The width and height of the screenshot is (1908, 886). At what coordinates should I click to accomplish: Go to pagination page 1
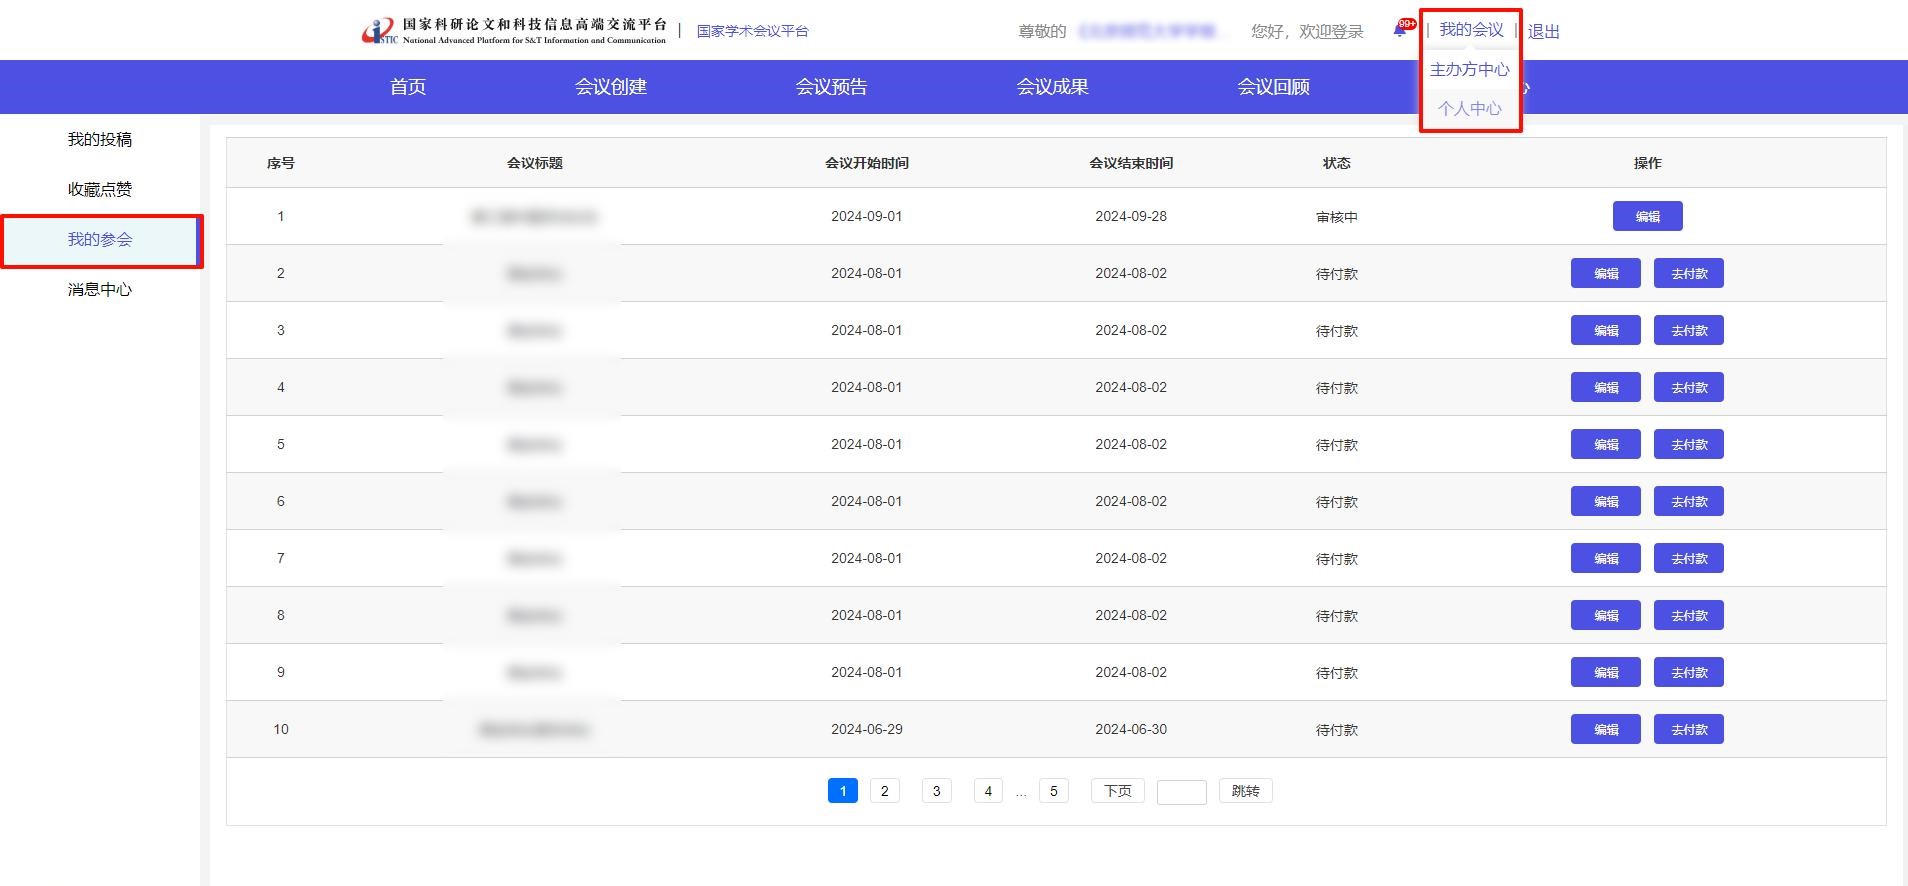click(843, 791)
